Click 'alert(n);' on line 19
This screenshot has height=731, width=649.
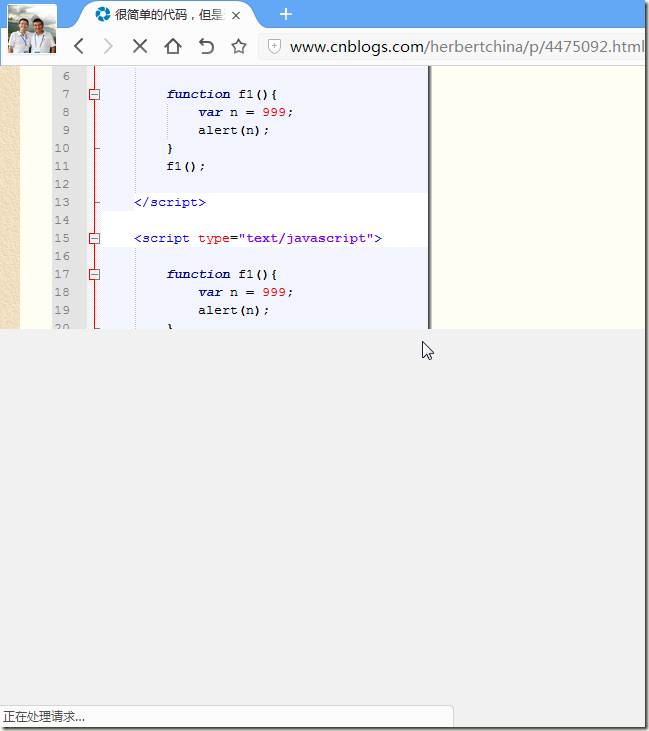pyautogui.click(x=234, y=310)
